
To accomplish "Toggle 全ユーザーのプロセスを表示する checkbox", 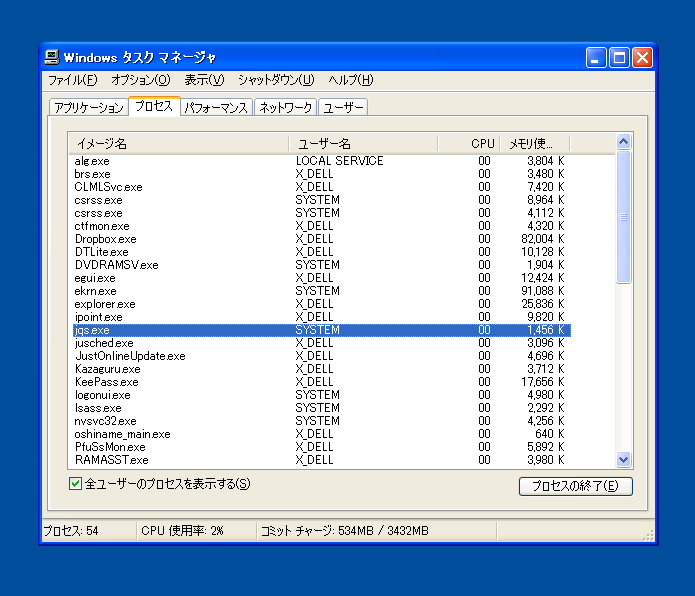I will (75, 484).
